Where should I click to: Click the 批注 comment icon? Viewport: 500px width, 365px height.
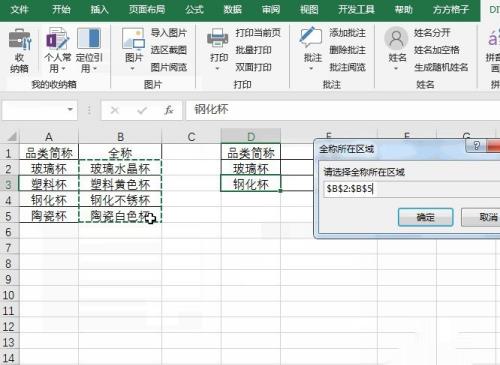pos(311,38)
